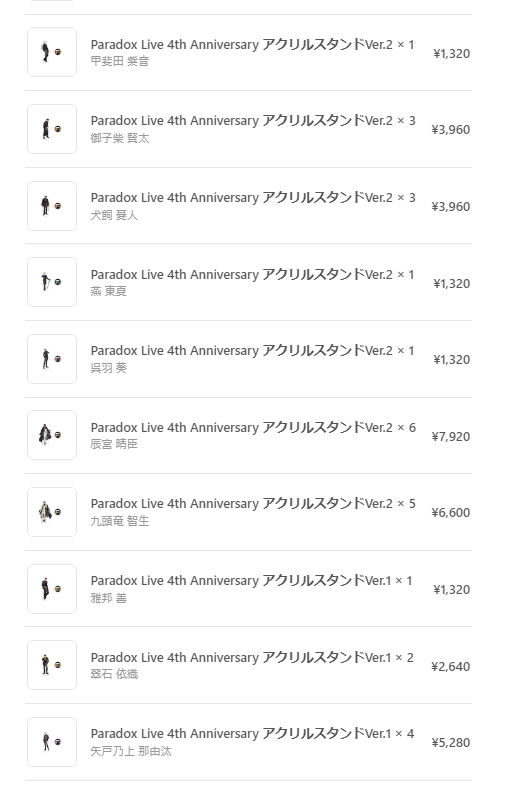527x786 pixels.
Task: Open the Ver.1 × 4 product title
Action: (252, 733)
